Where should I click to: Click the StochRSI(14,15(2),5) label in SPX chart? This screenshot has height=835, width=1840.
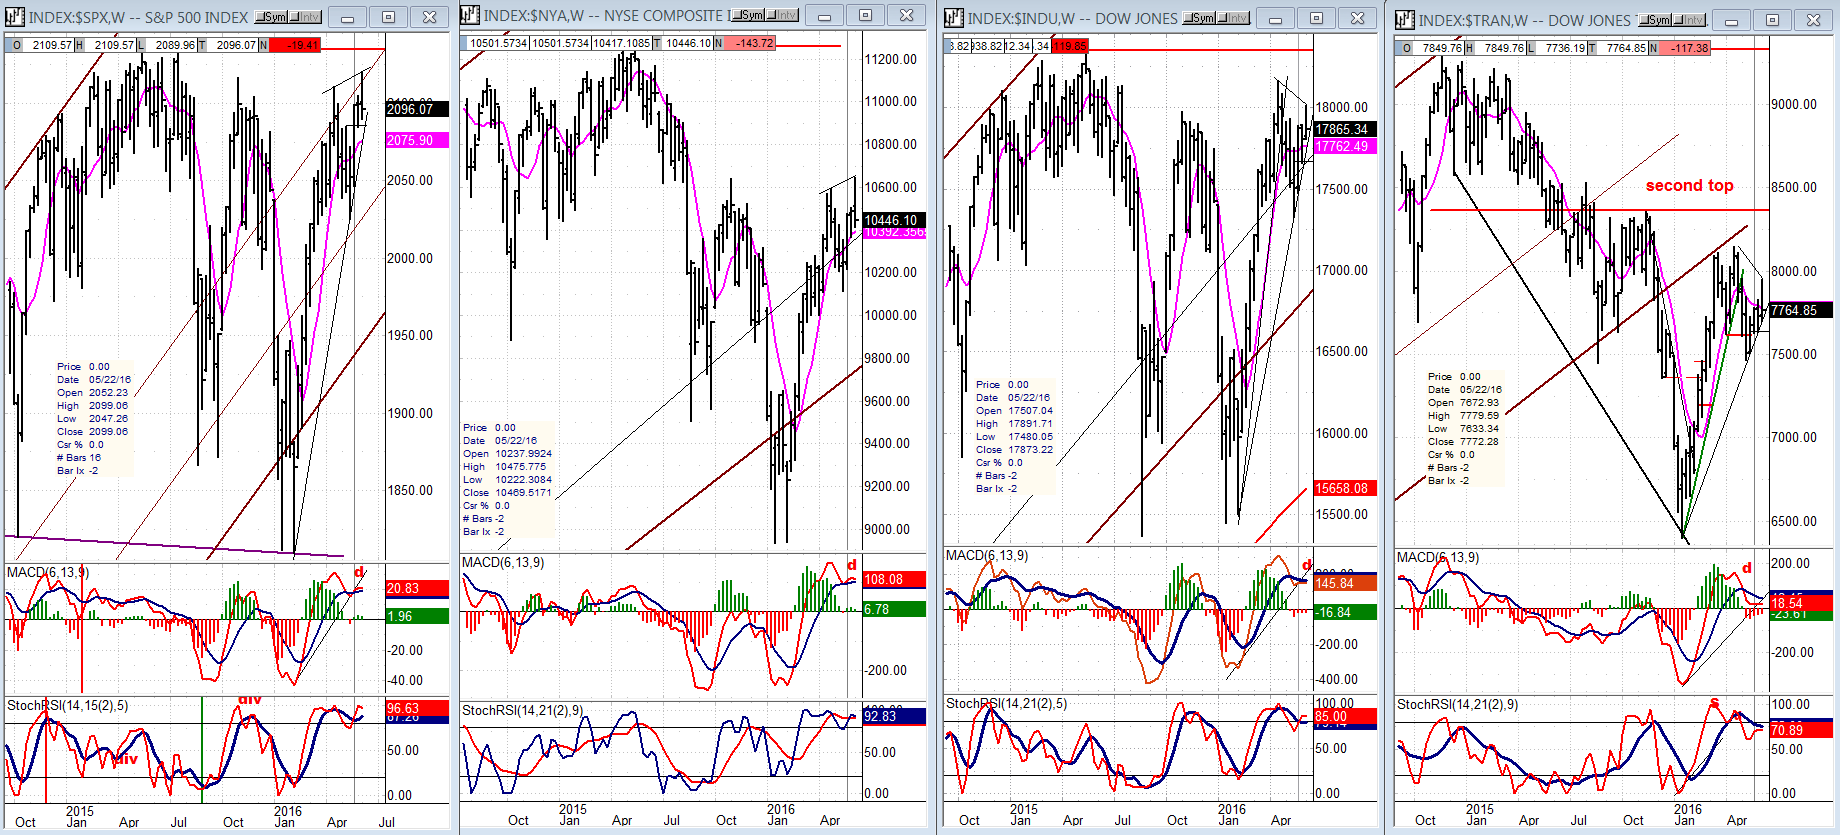68,705
